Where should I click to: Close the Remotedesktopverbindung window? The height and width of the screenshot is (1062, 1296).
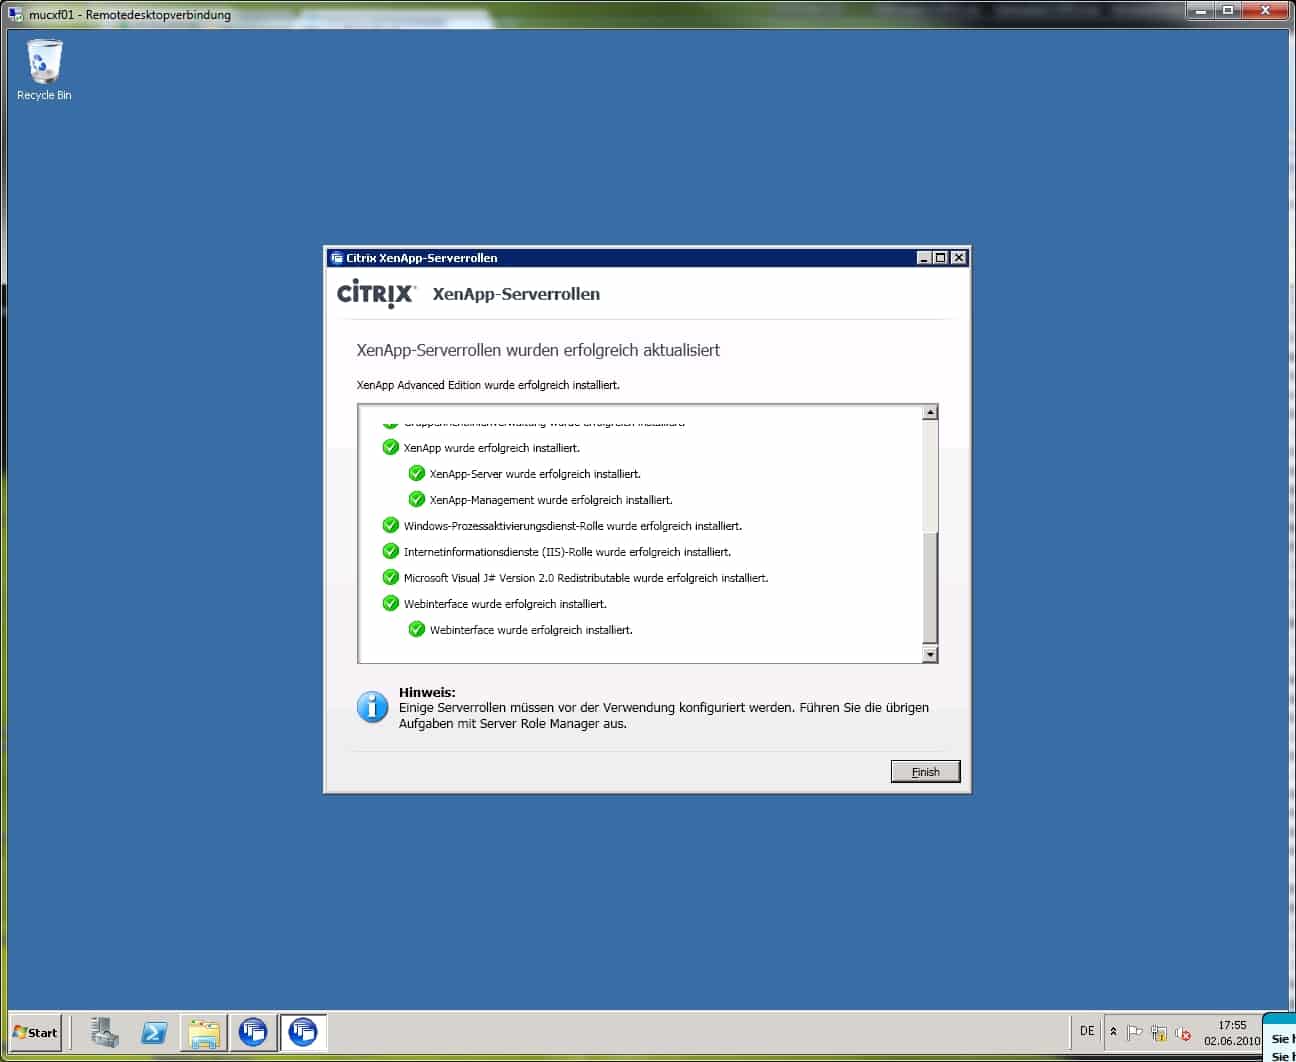pos(1266,10)
